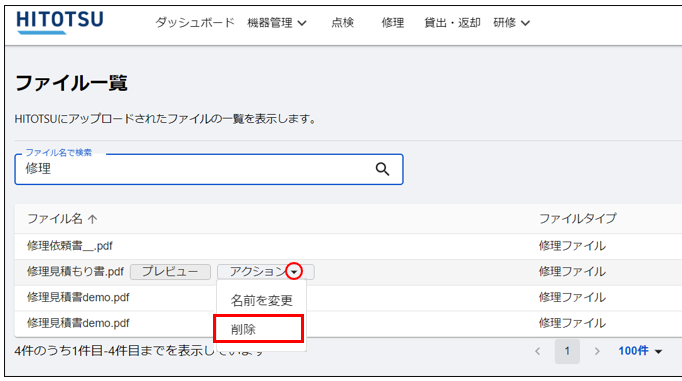This screenshot has width=682, height=381.
Task: Click ファイル一覧 page heading
Action: click(71, 83)
